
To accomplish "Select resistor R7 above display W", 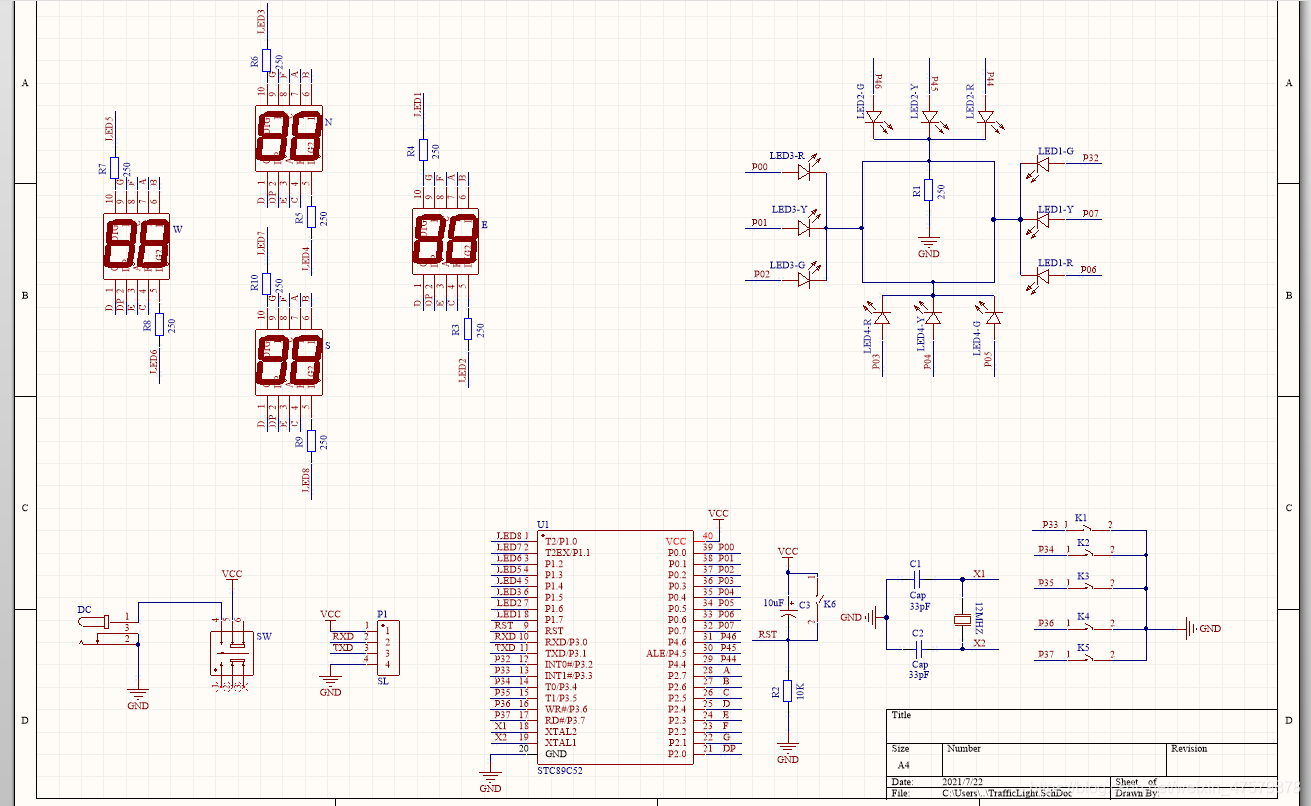I will click(114, 168).
